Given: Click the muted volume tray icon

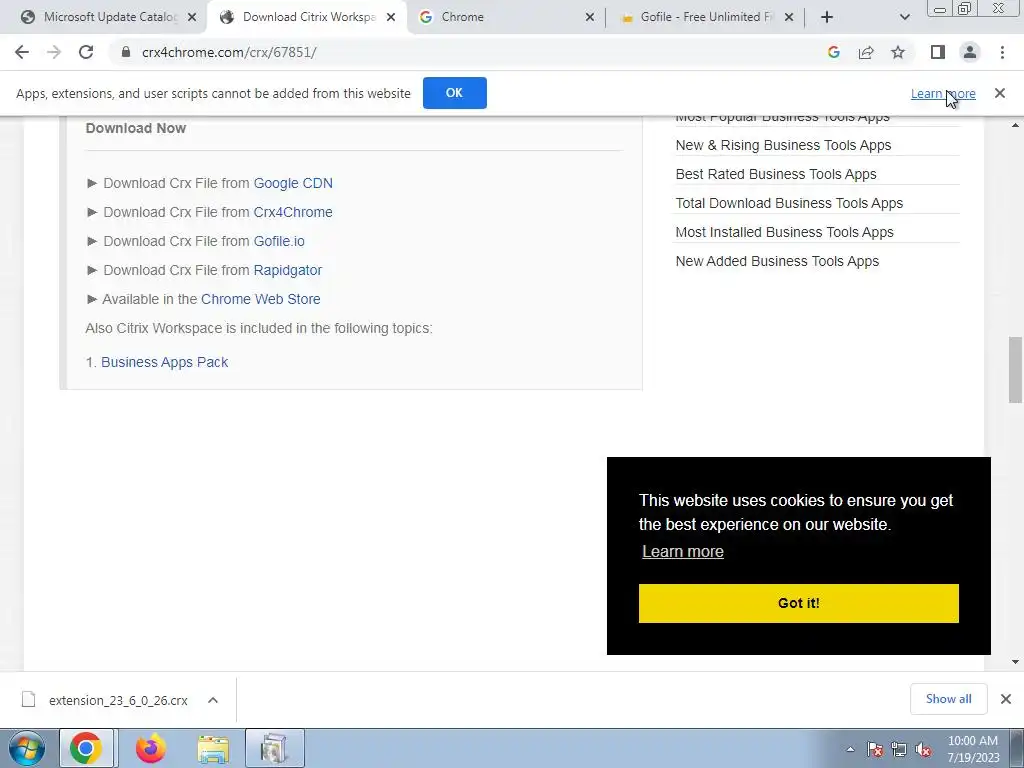Looking at the screenshot, I should (923, 749).
